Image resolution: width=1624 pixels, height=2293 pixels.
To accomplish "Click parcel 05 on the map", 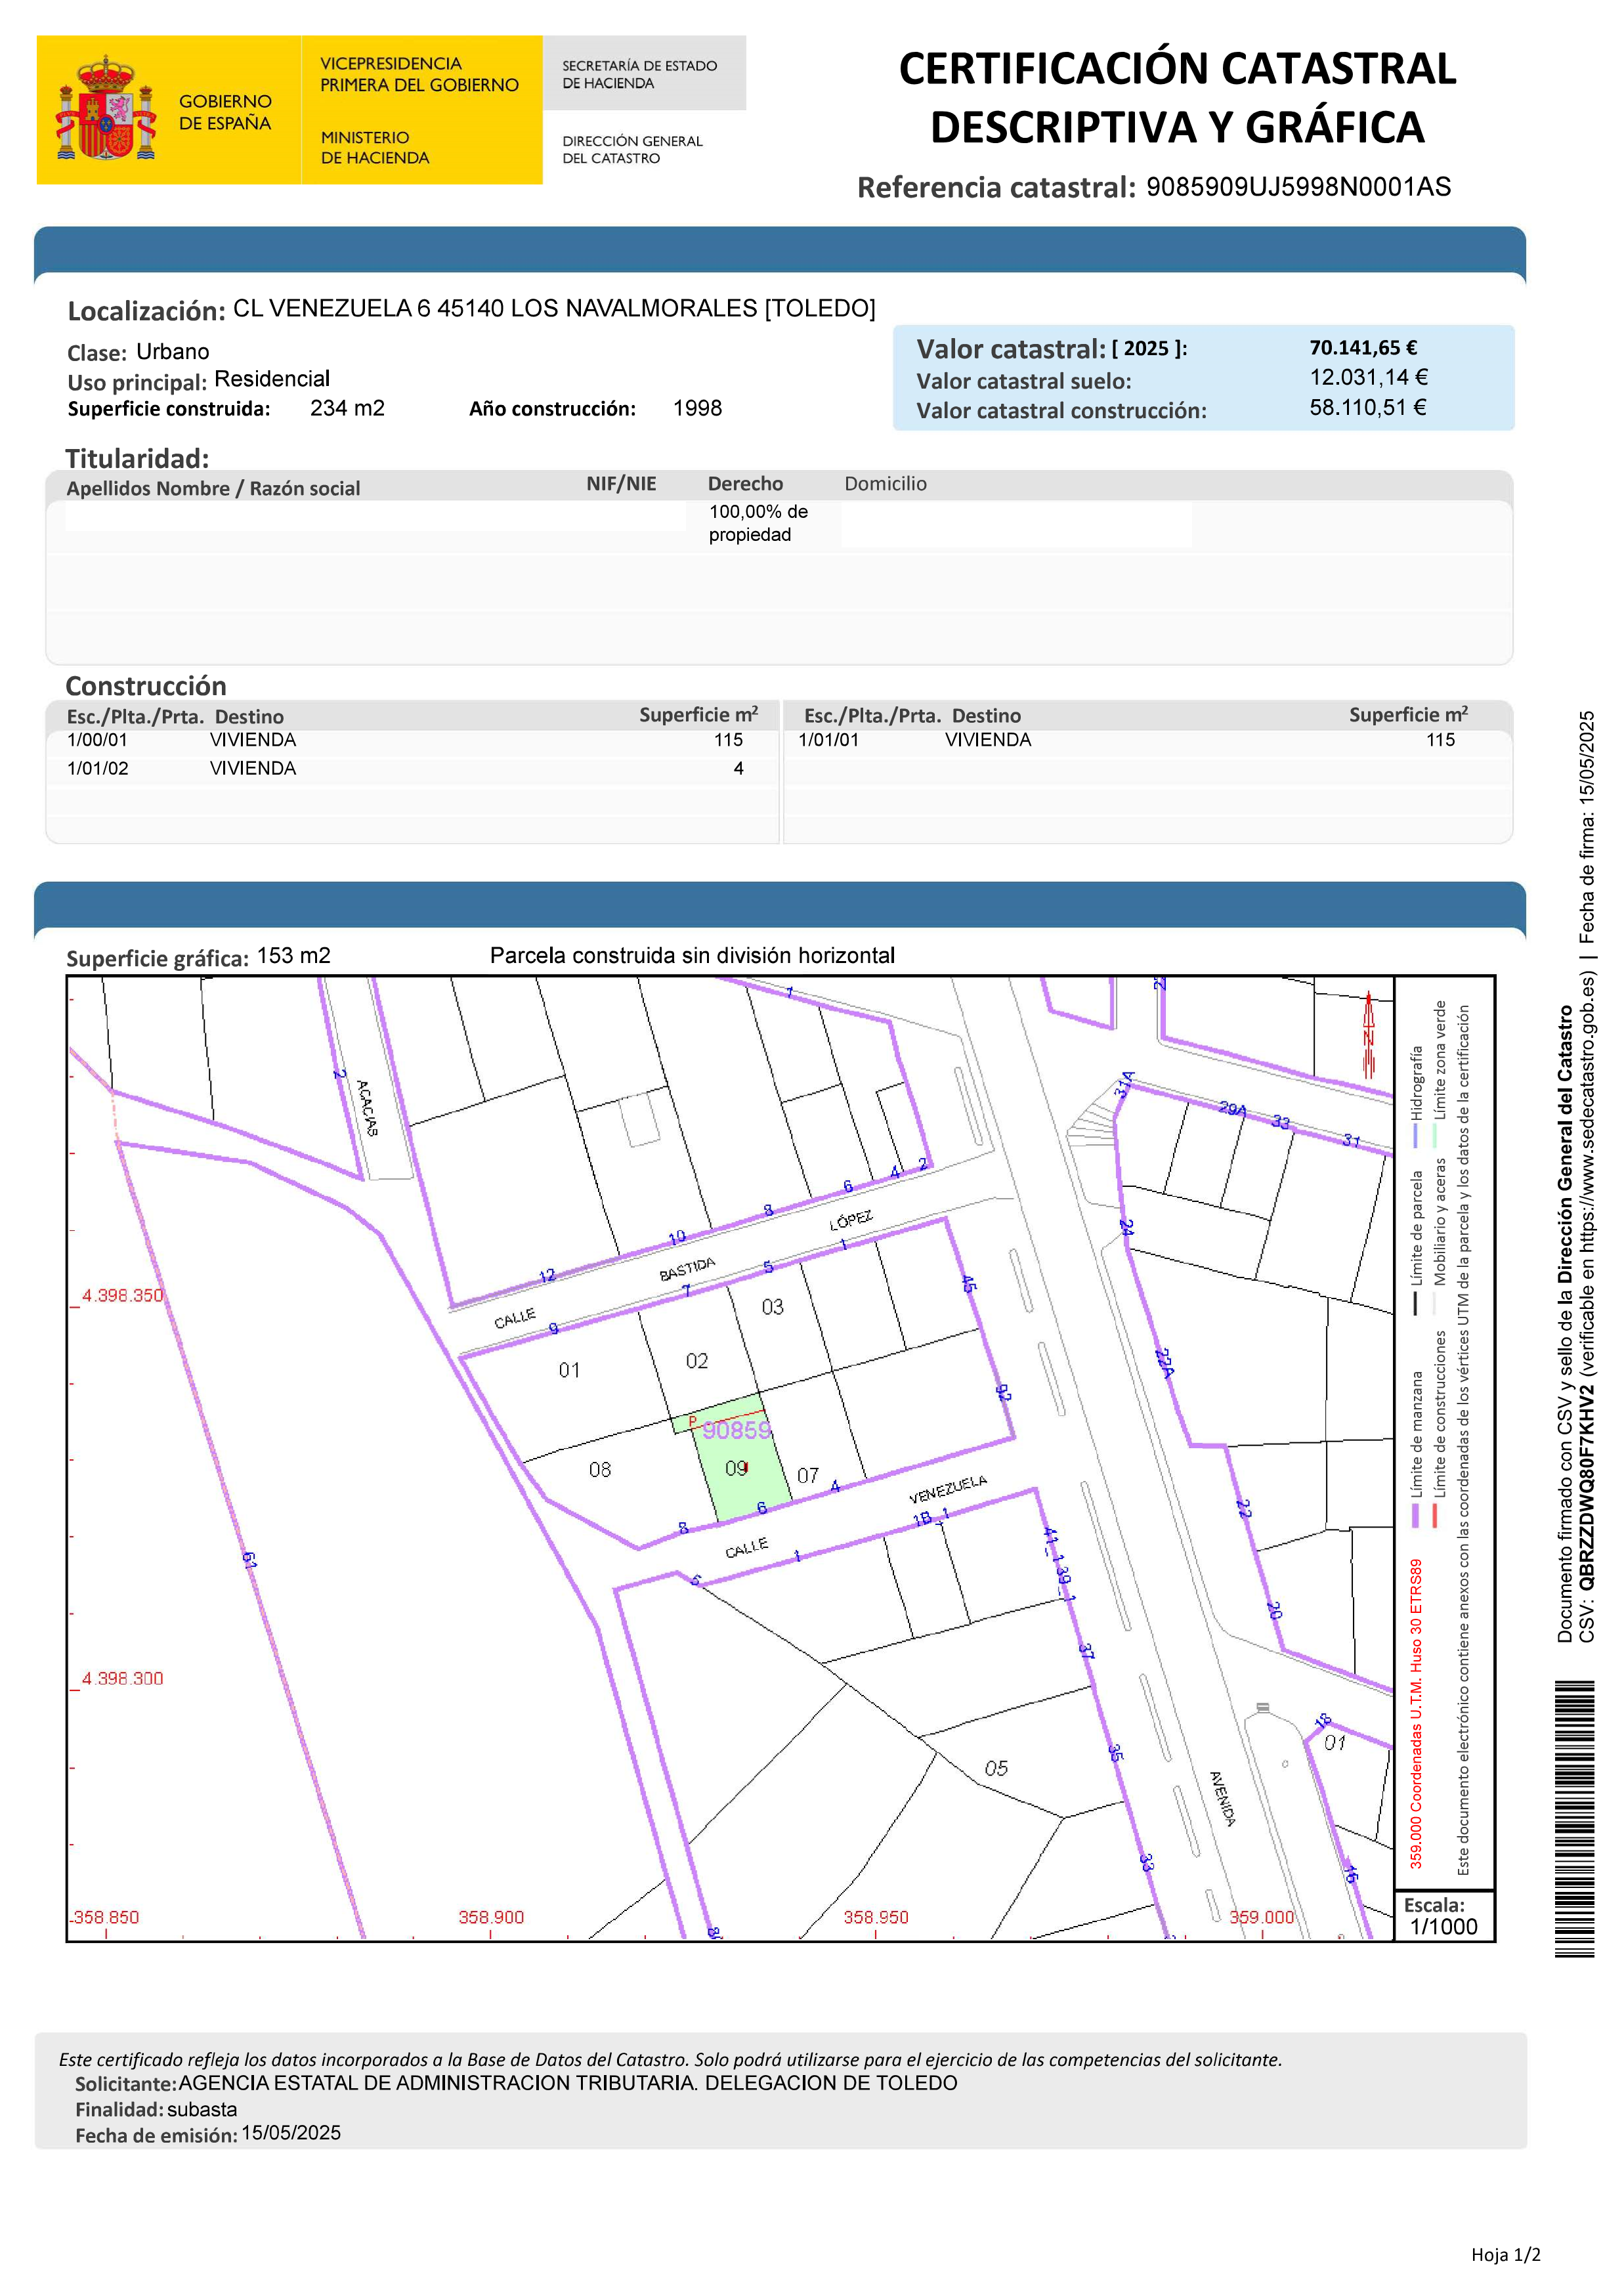I will point(996,1768).
